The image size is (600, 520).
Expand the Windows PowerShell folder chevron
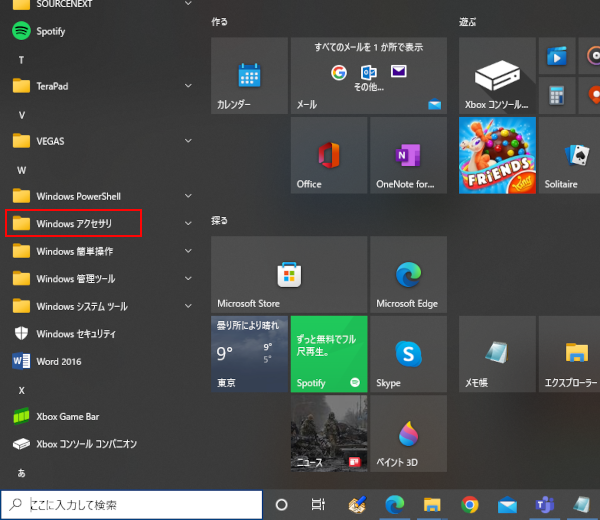188,196
